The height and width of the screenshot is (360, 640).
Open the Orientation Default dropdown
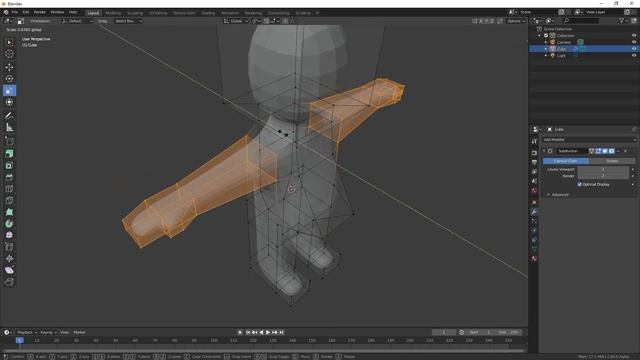tap(77, 21)
